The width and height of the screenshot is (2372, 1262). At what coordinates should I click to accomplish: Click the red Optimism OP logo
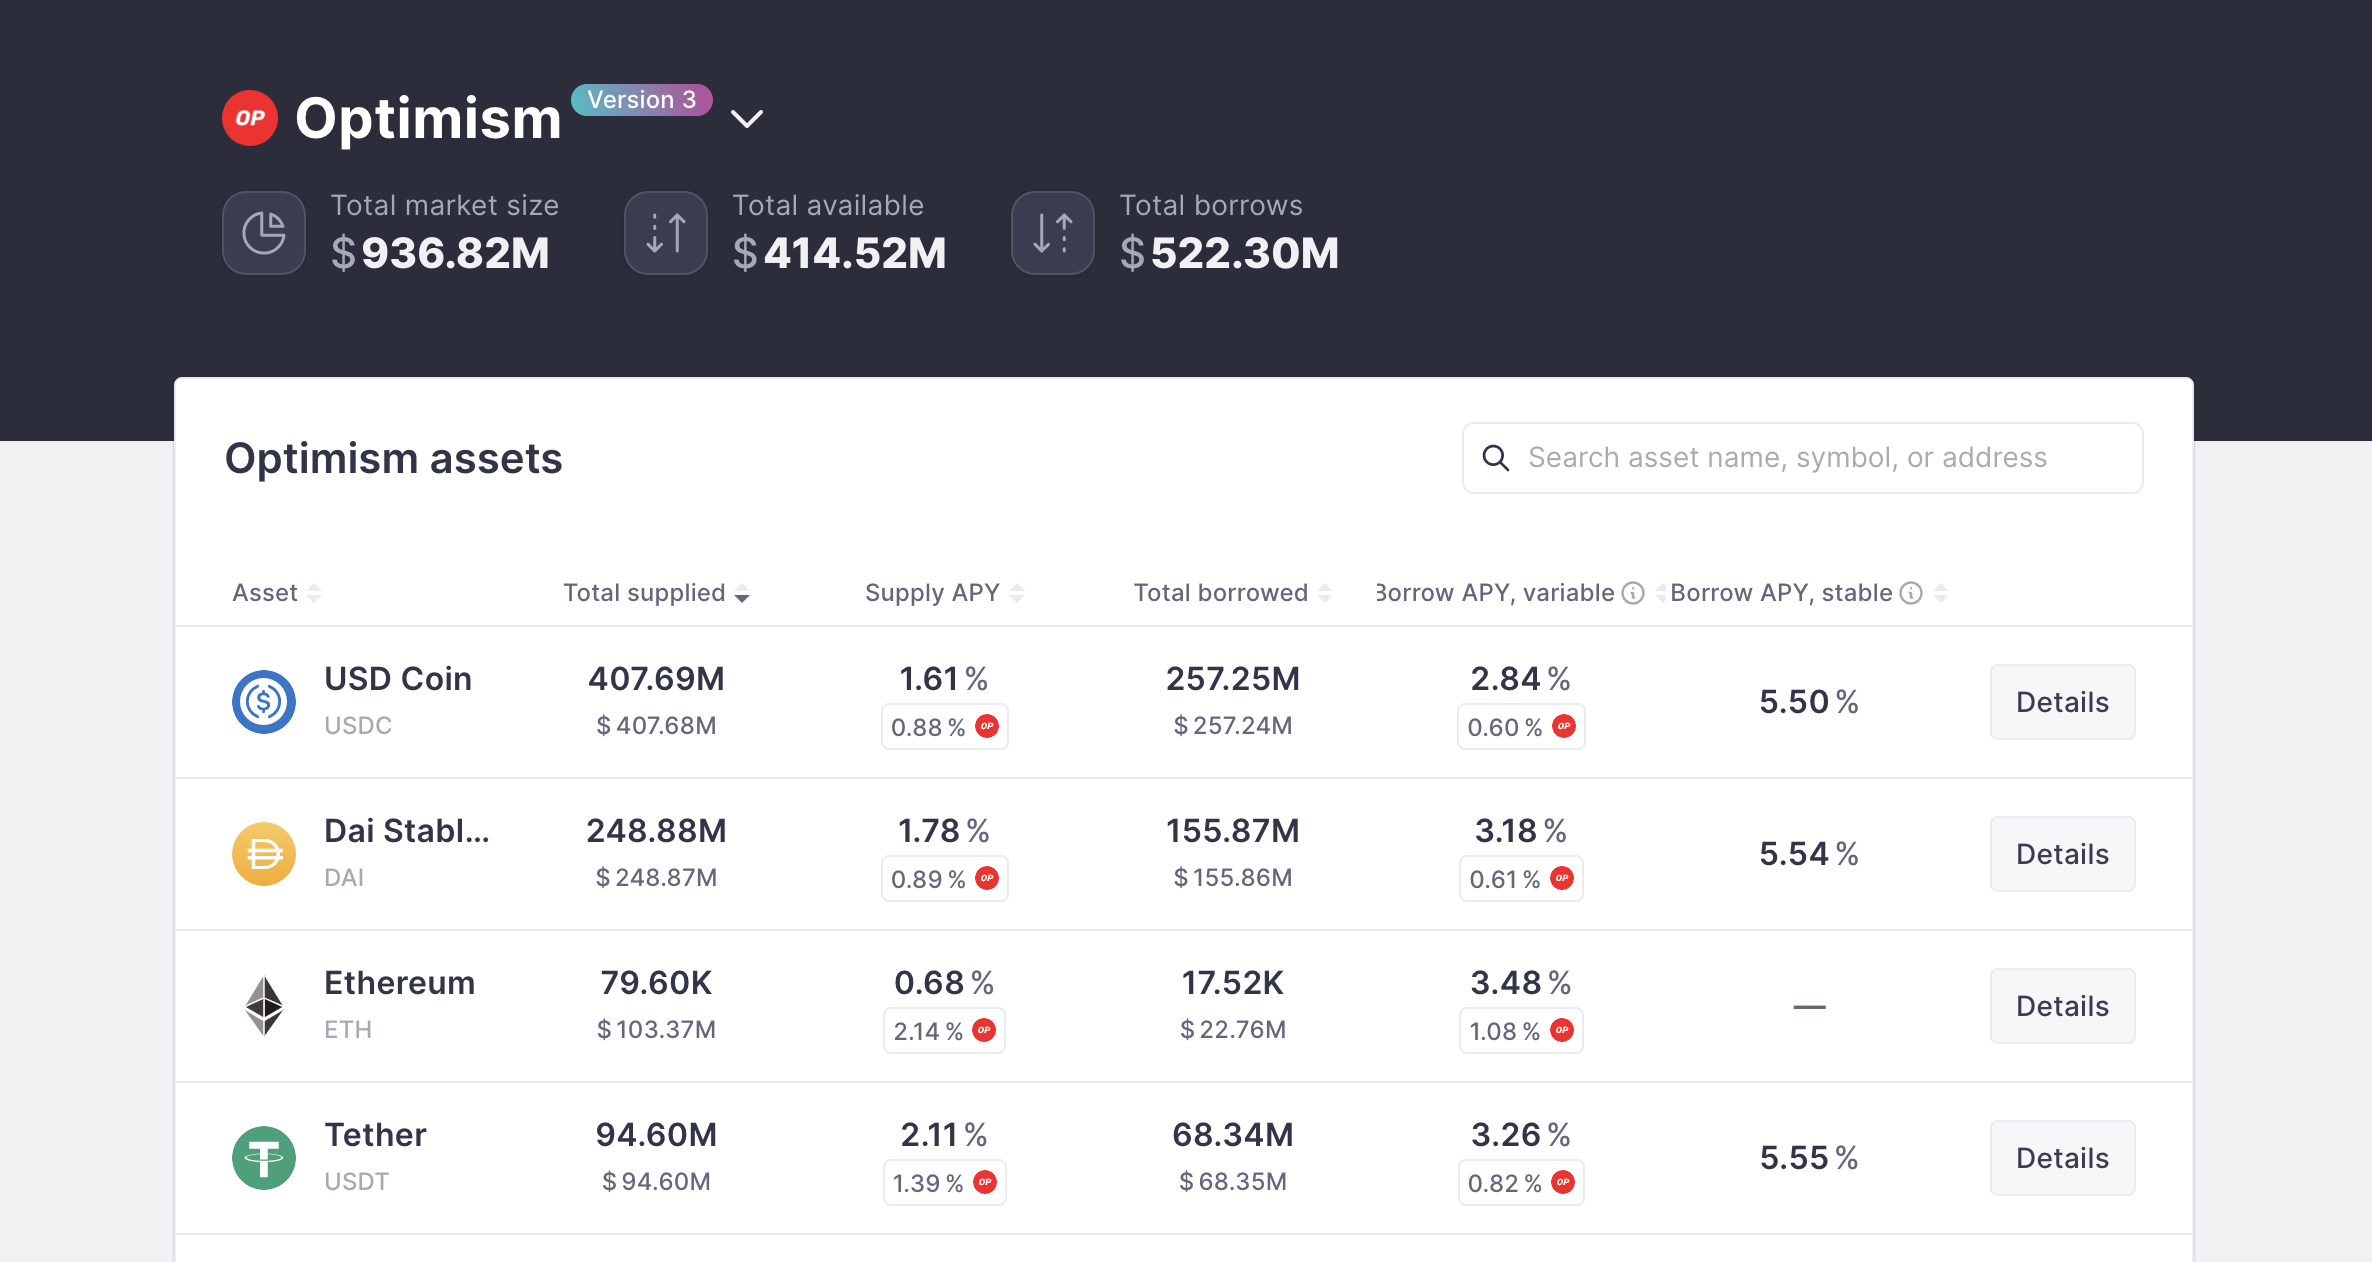click(x=250, y=118)
